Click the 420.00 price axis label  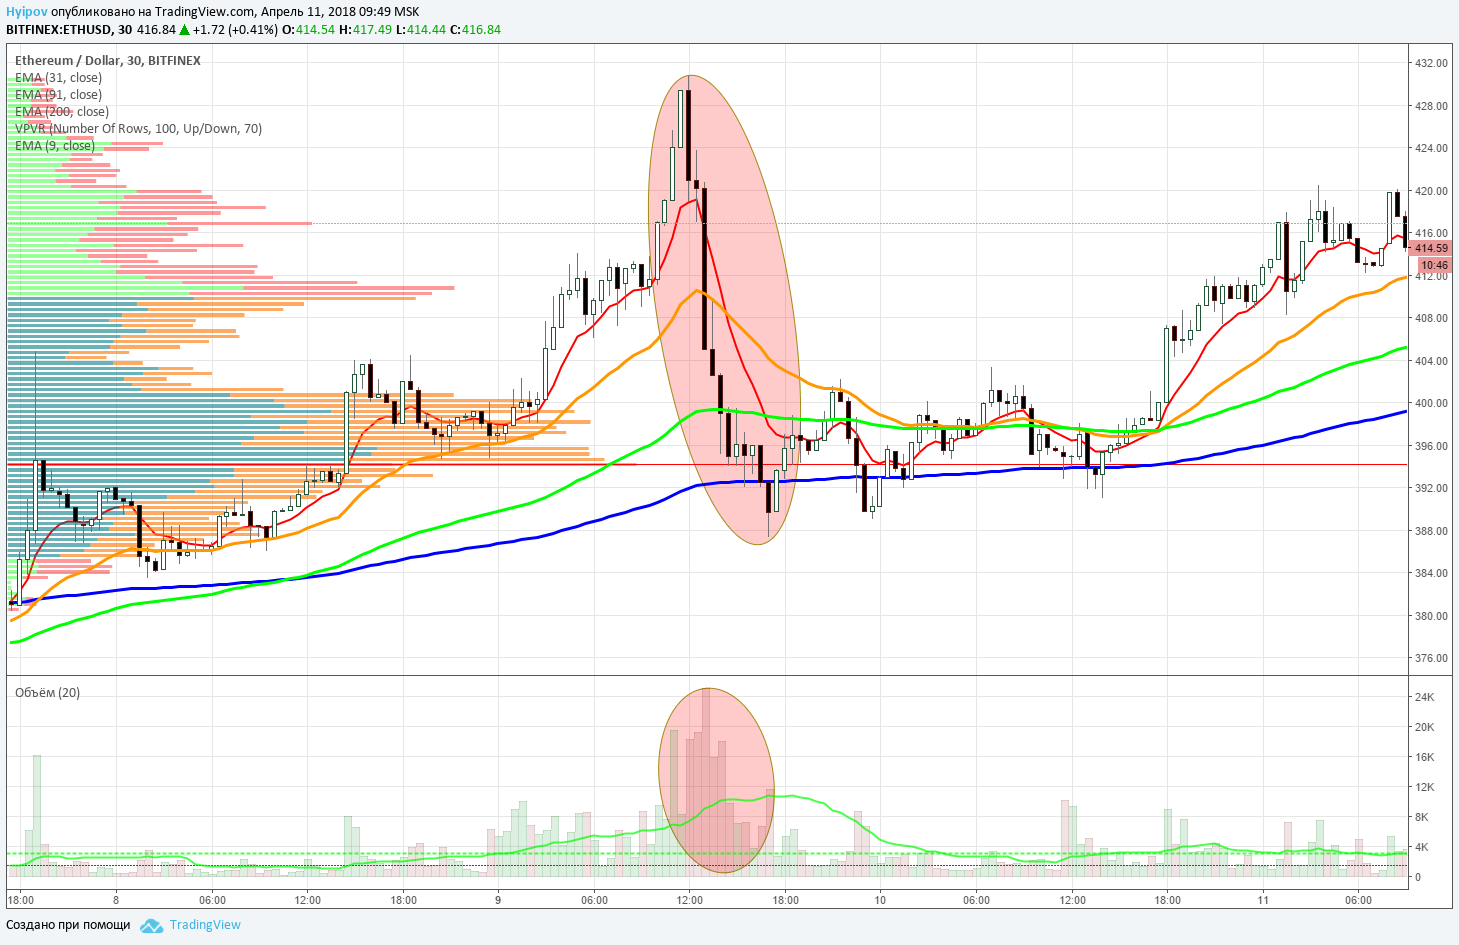coord(1431,191)
